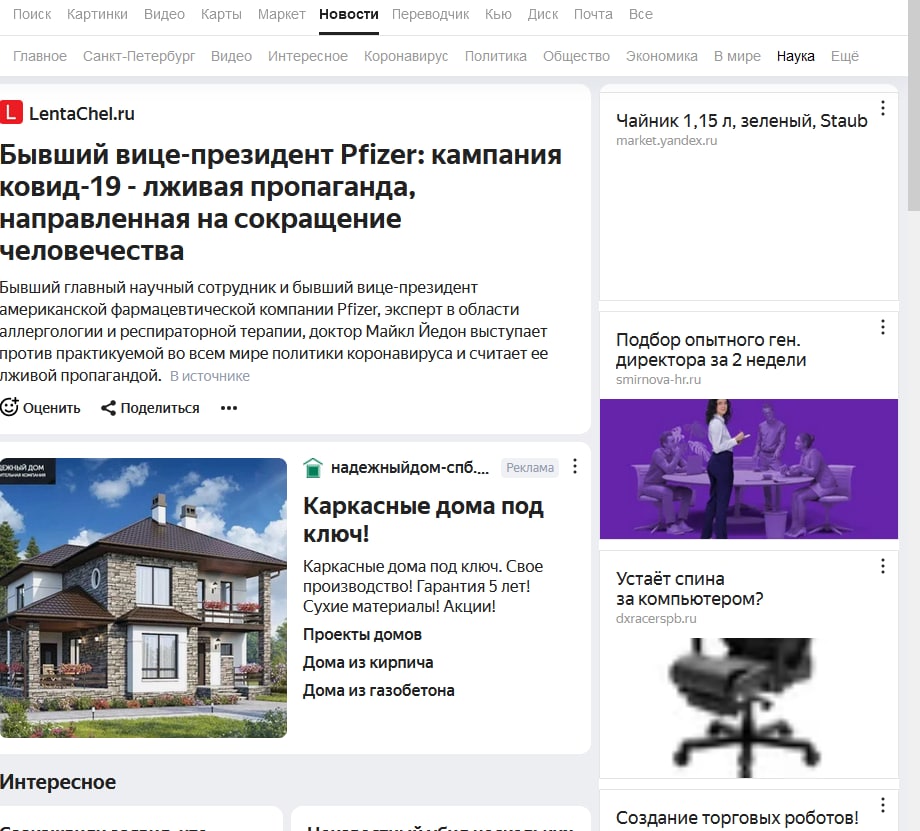Click the purple office meeting banner image

pos(749,469)
